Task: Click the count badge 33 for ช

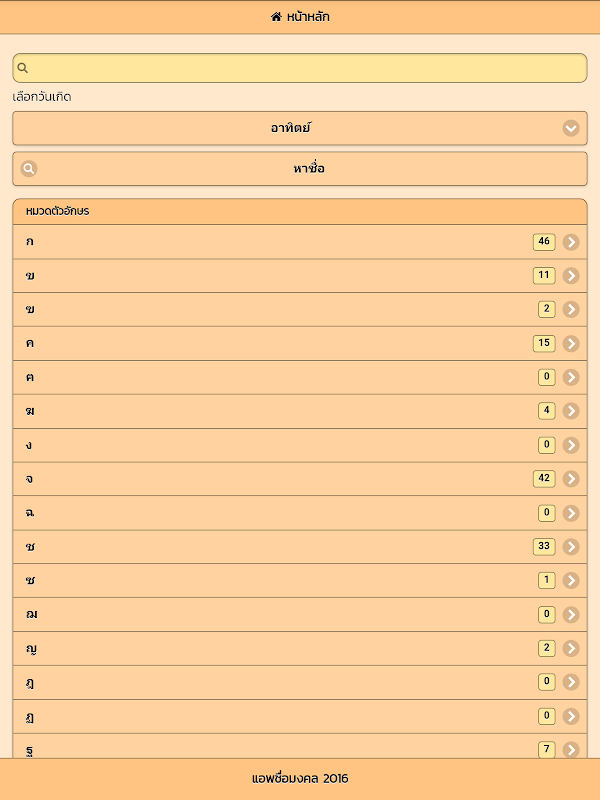Action: 544,546
